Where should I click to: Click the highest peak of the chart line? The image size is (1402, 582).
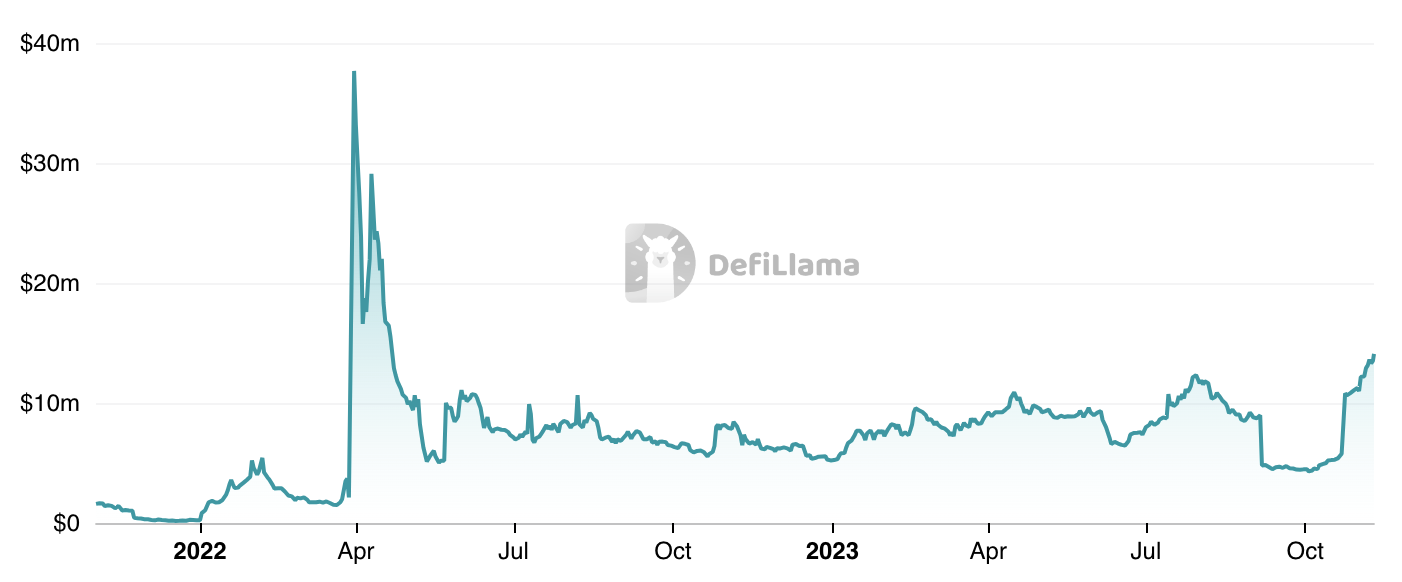click(353, 72)
